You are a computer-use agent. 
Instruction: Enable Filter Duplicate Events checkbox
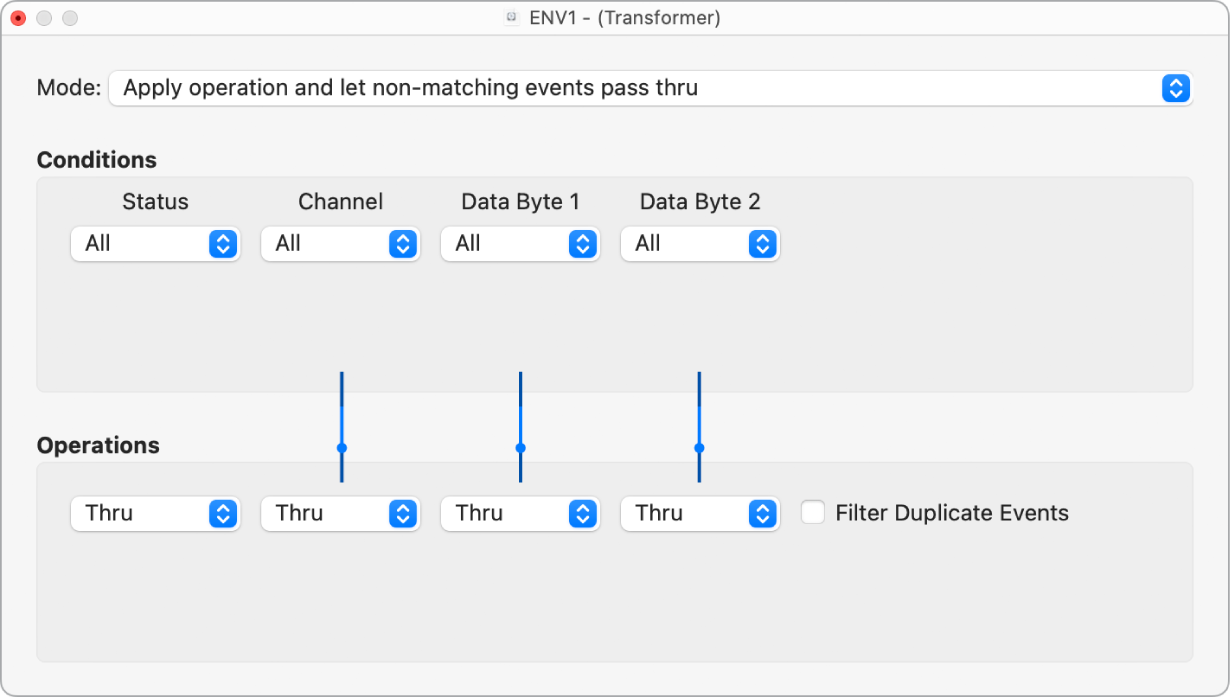pyautogui.click(x=814, y=513)
